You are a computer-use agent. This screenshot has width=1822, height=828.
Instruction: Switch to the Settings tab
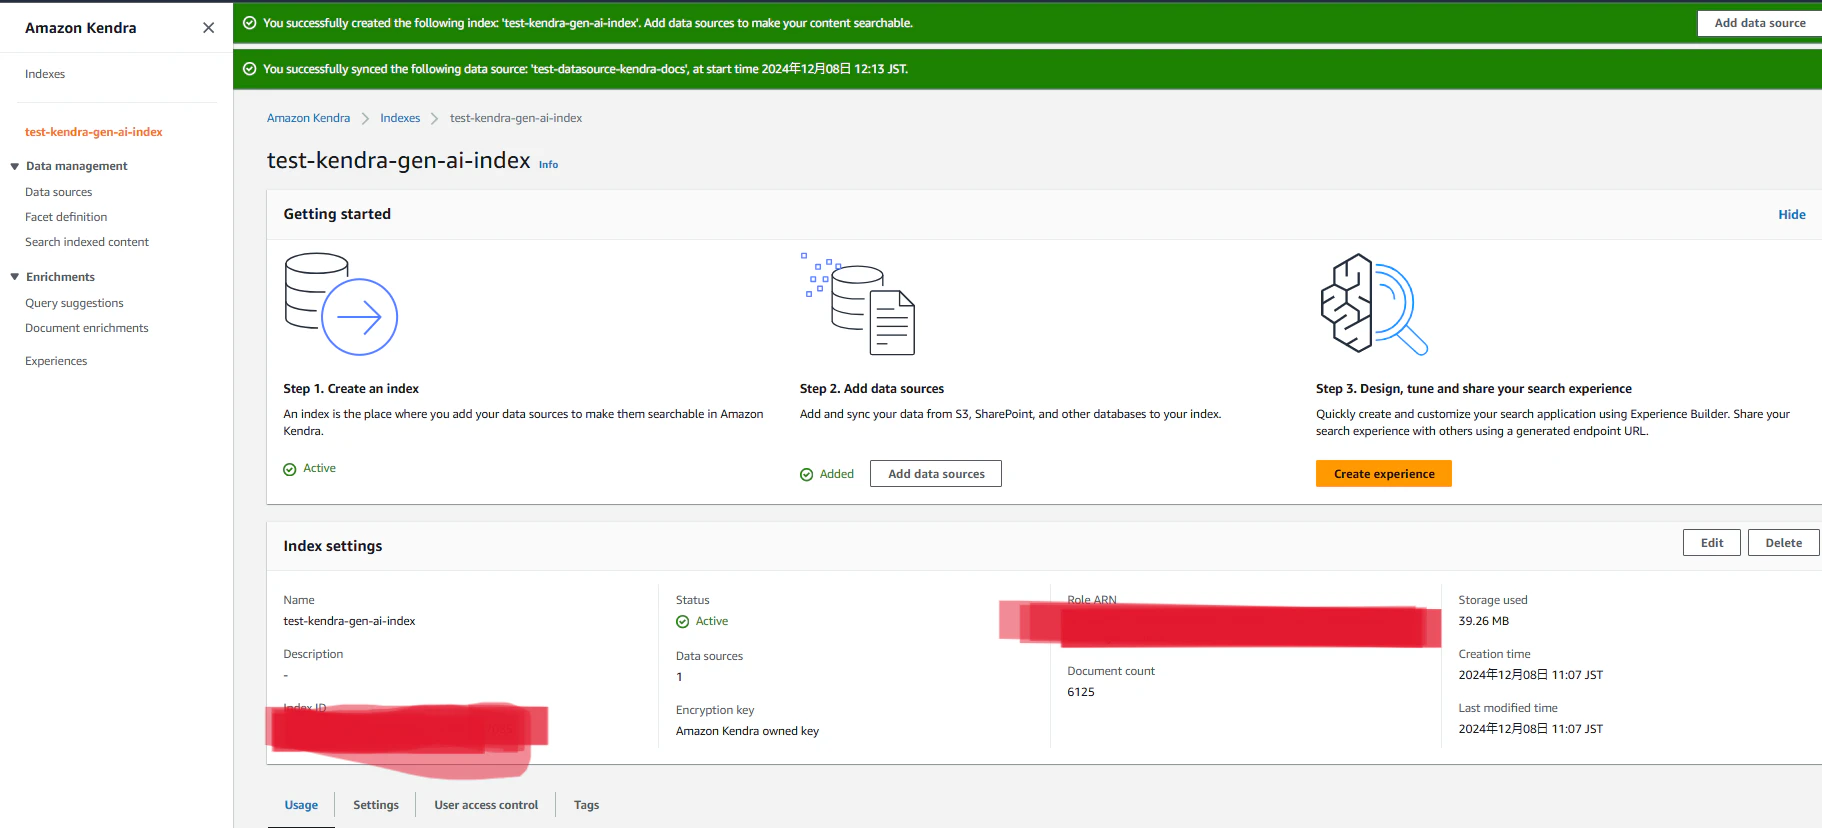(376, 805)
